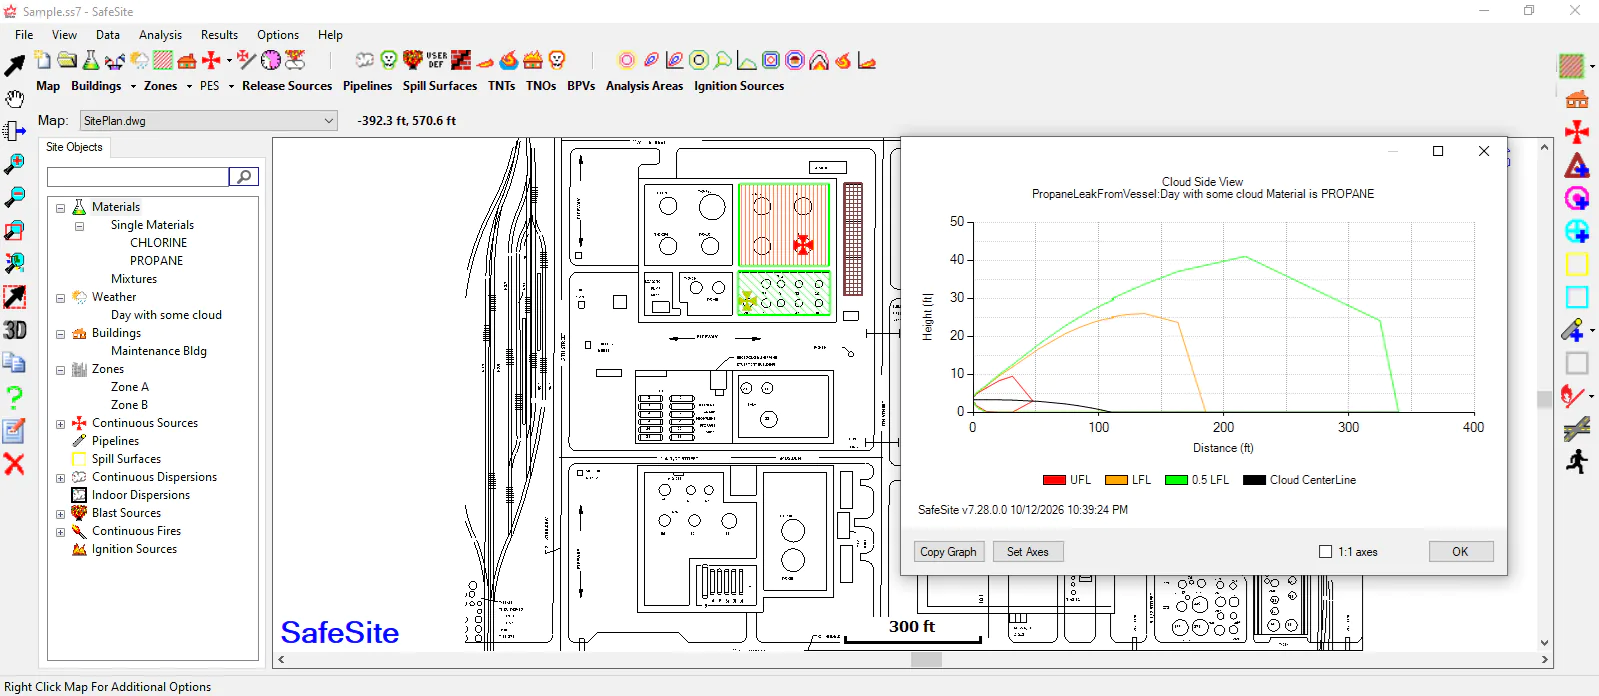Screen dimensions: 1599x696
Task: Enable the 1:1 axes checkbox
Action: click(x=1326, y=552)
